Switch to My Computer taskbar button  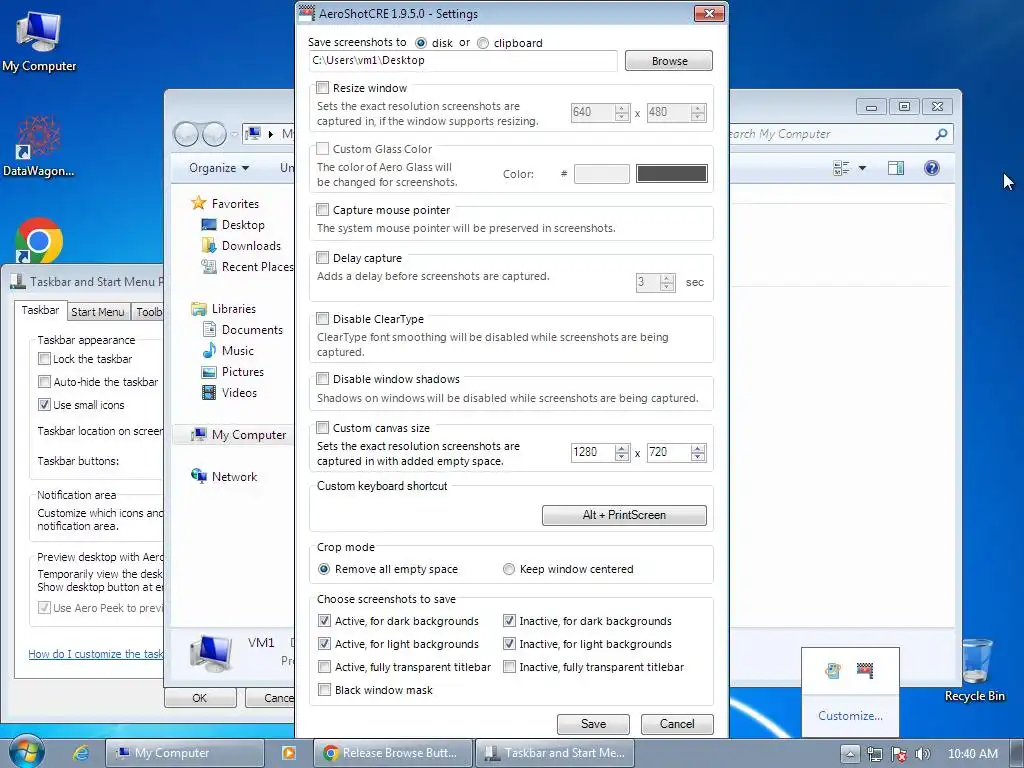(184, 753)
